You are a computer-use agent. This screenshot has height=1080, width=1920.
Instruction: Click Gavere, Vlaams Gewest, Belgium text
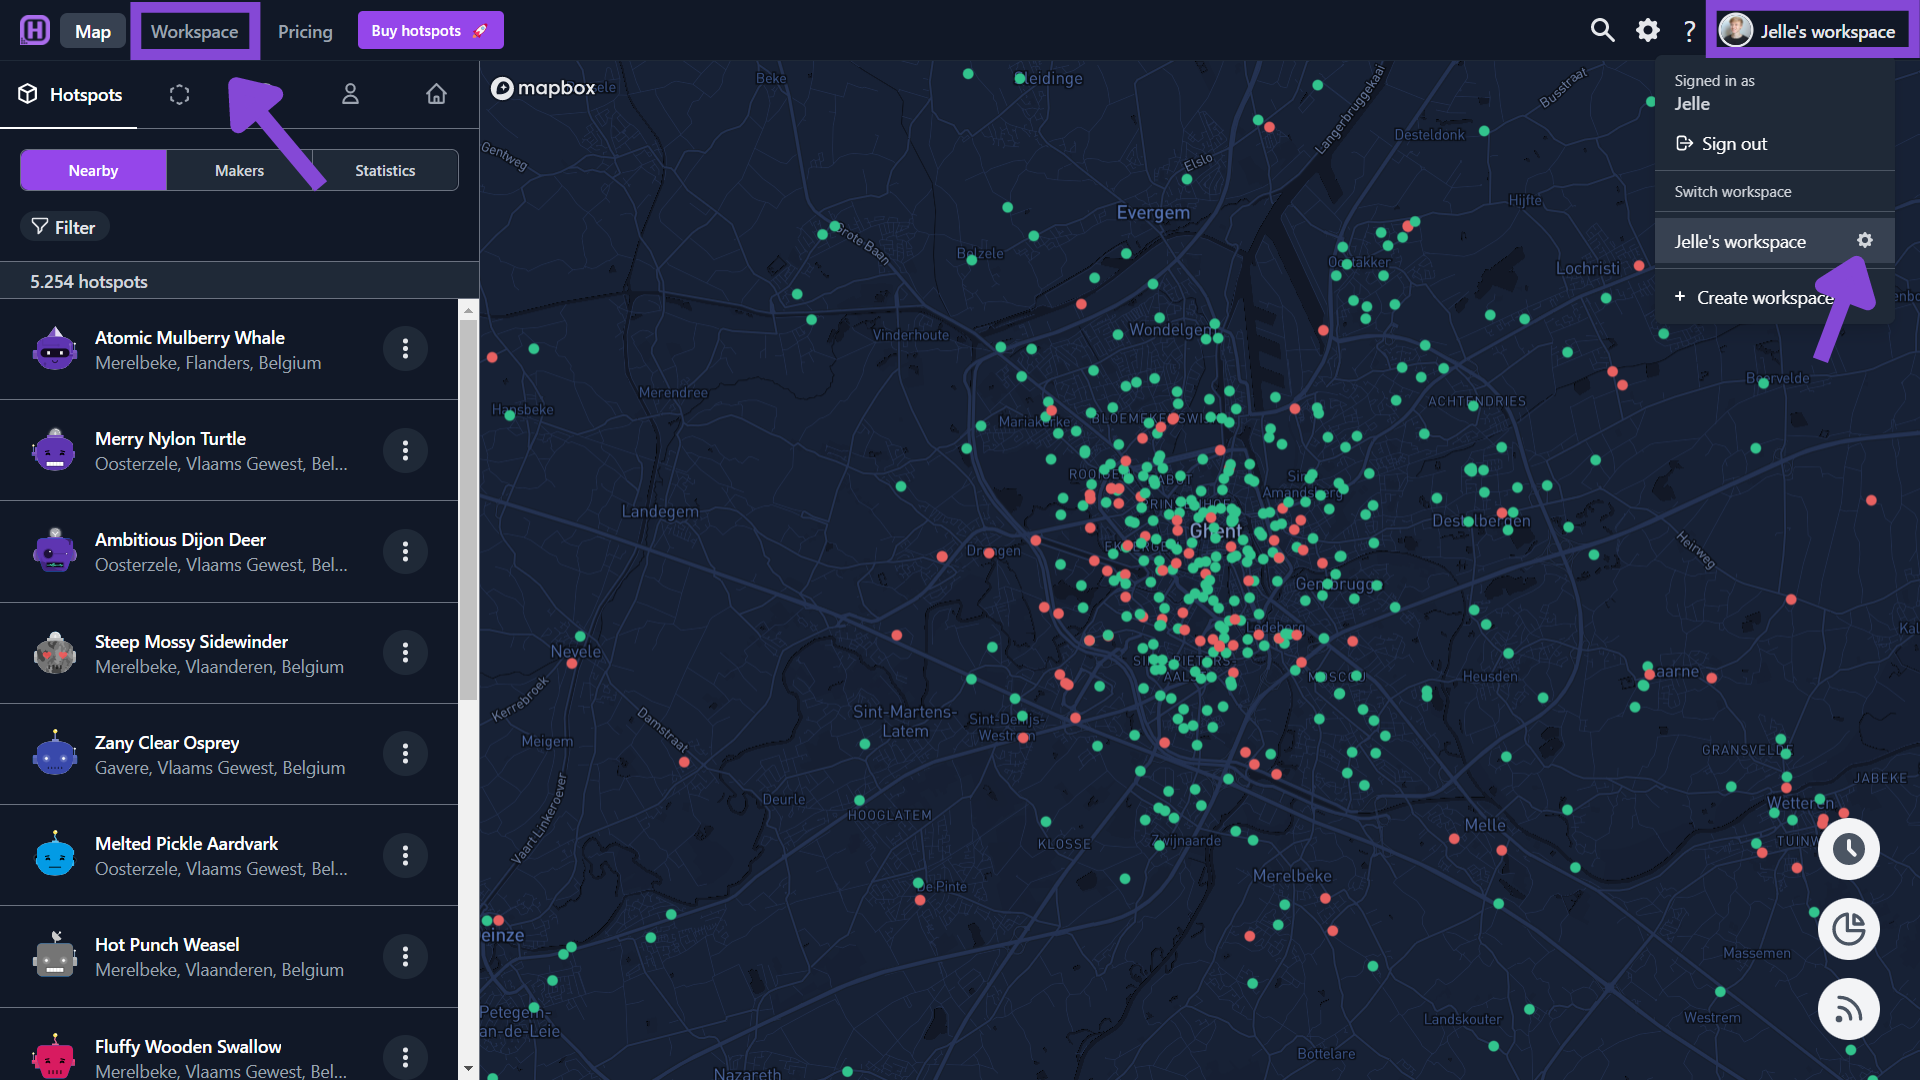pos(220,767)
